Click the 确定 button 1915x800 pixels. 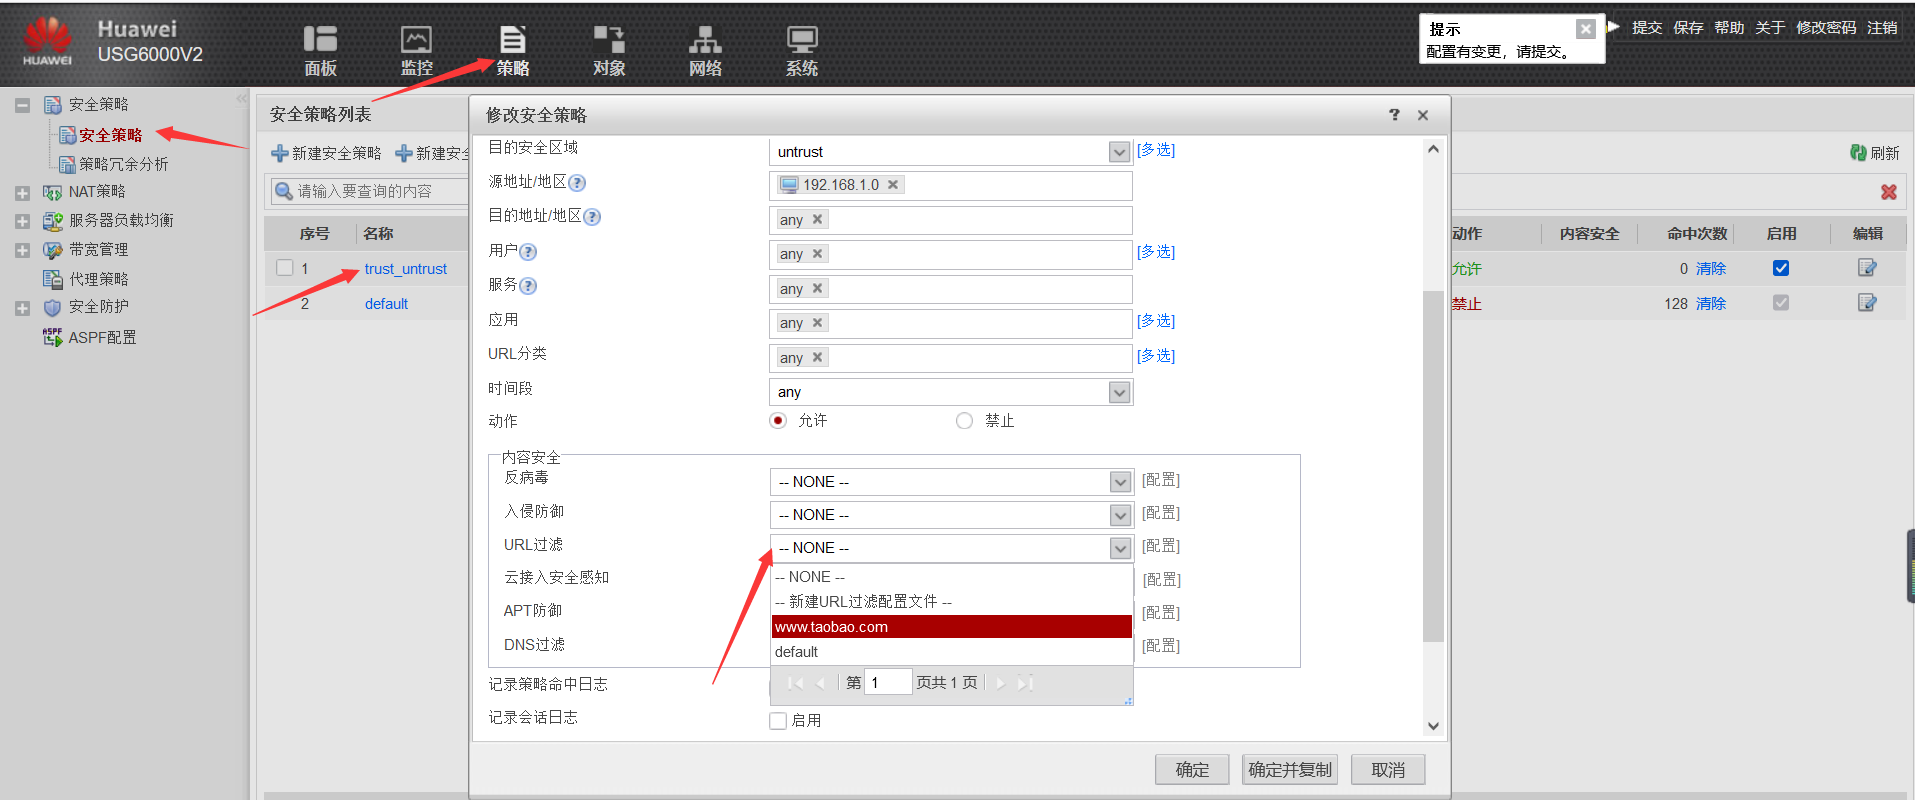click(x=1192, y=770)
